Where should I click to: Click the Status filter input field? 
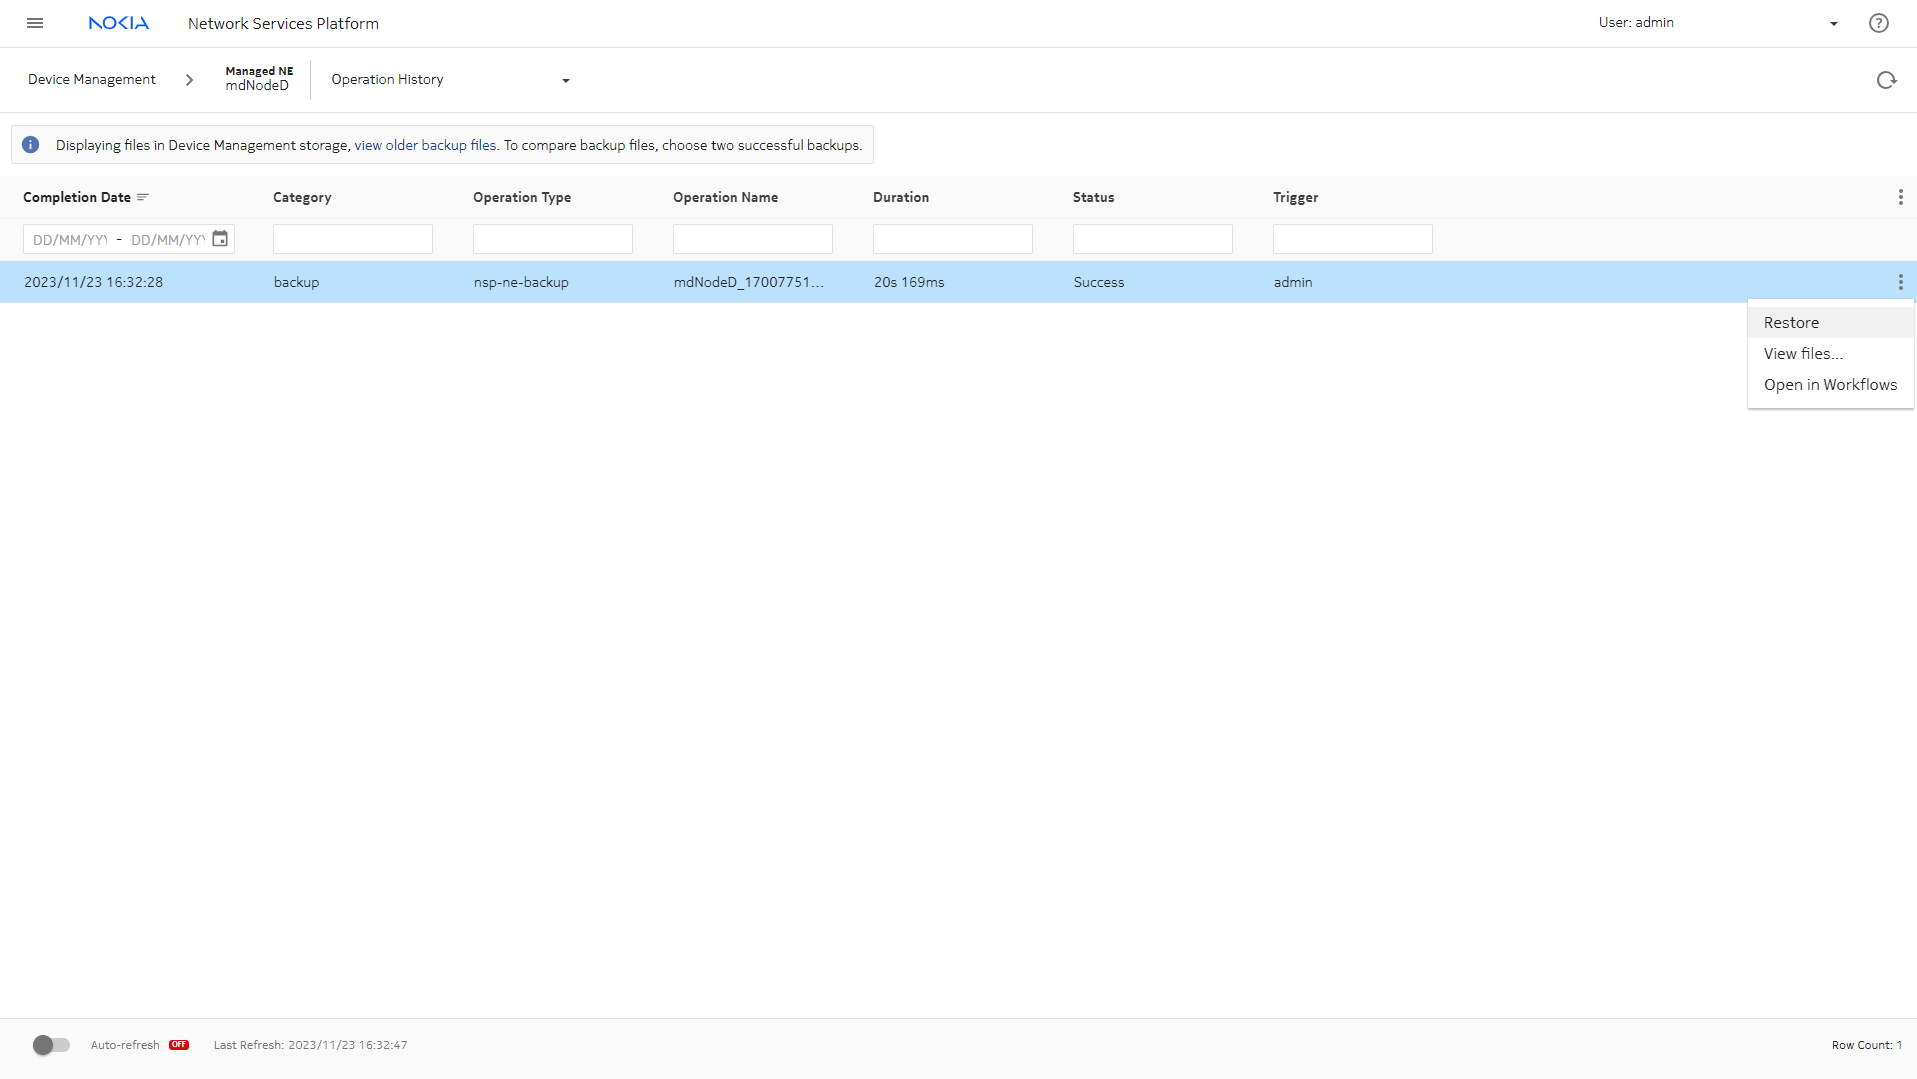[x=1152, y=239]
